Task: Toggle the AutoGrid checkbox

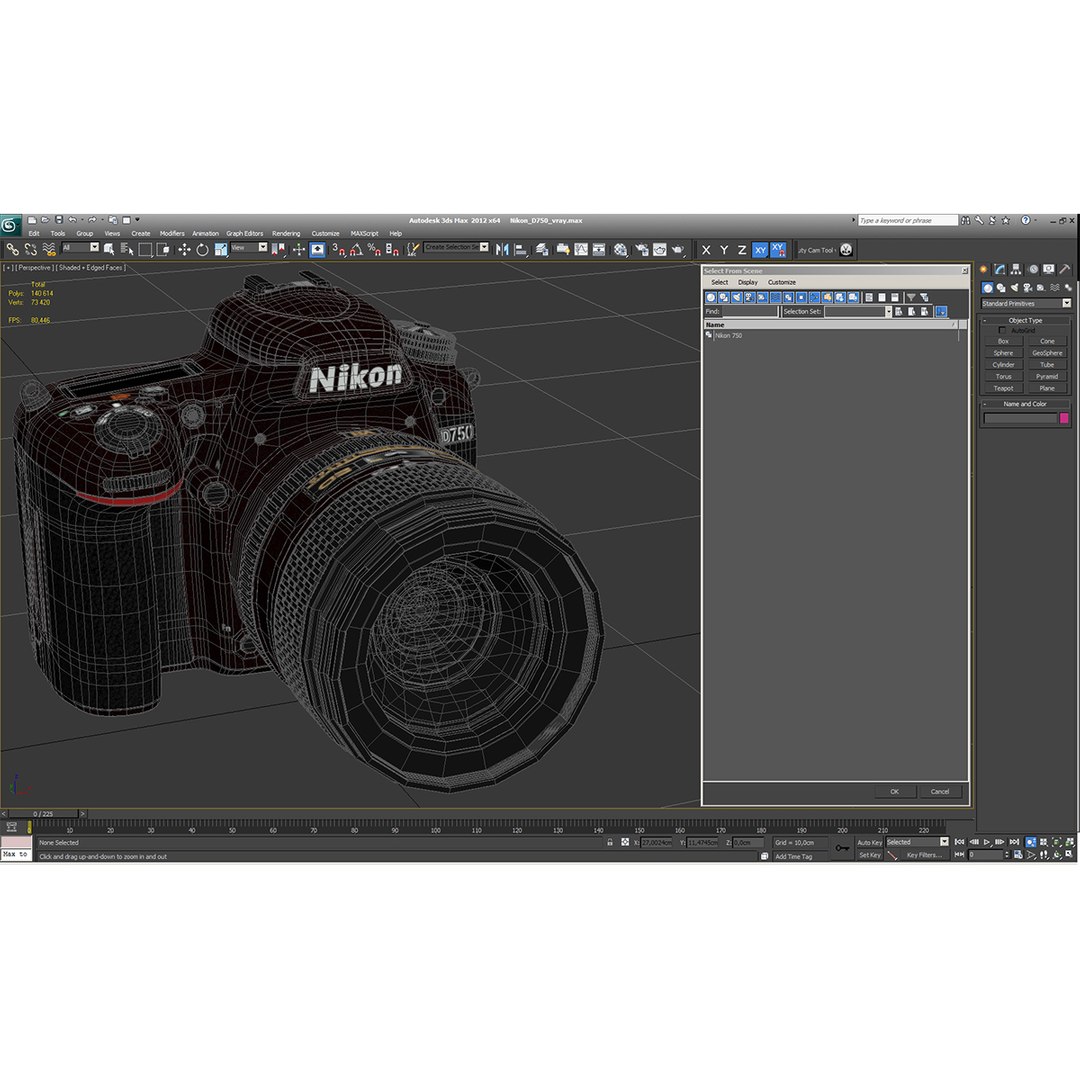Action: click(x=1002, y=331)
